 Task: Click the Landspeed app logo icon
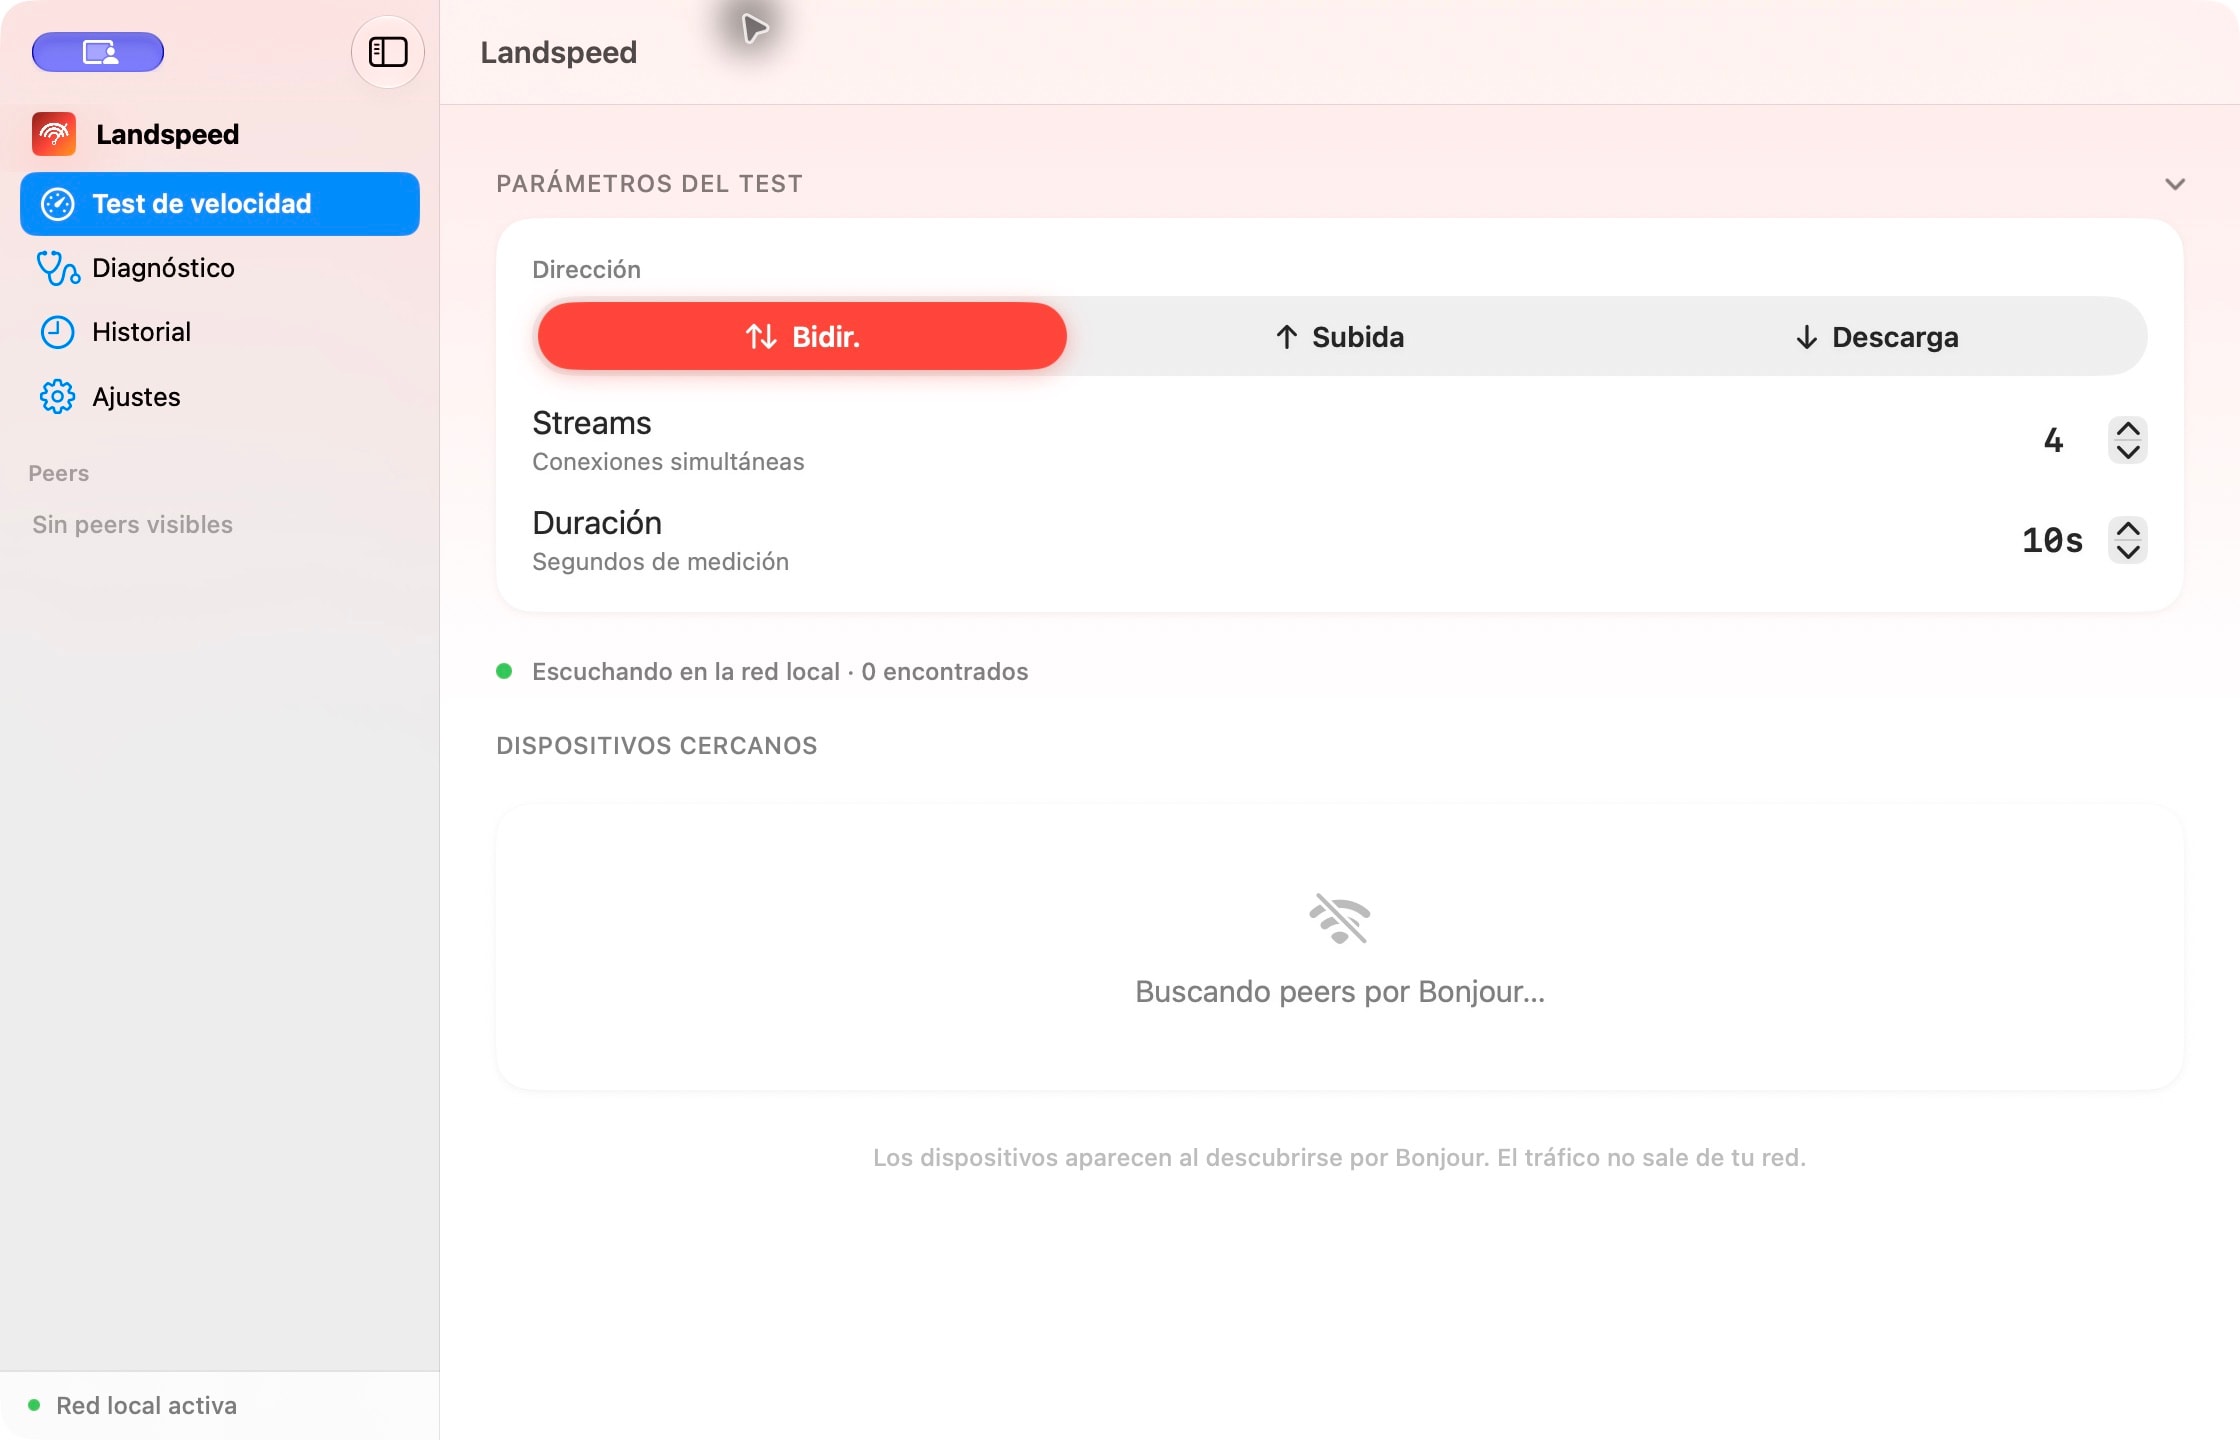54,134
